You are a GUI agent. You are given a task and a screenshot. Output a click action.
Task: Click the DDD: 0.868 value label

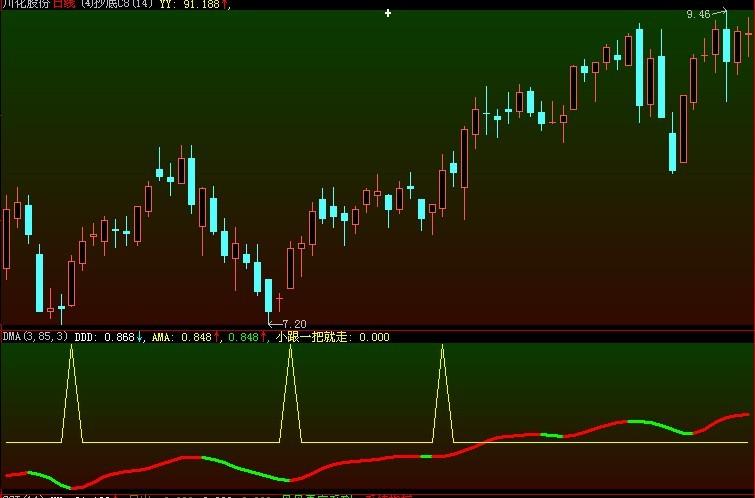pos(104,337)
